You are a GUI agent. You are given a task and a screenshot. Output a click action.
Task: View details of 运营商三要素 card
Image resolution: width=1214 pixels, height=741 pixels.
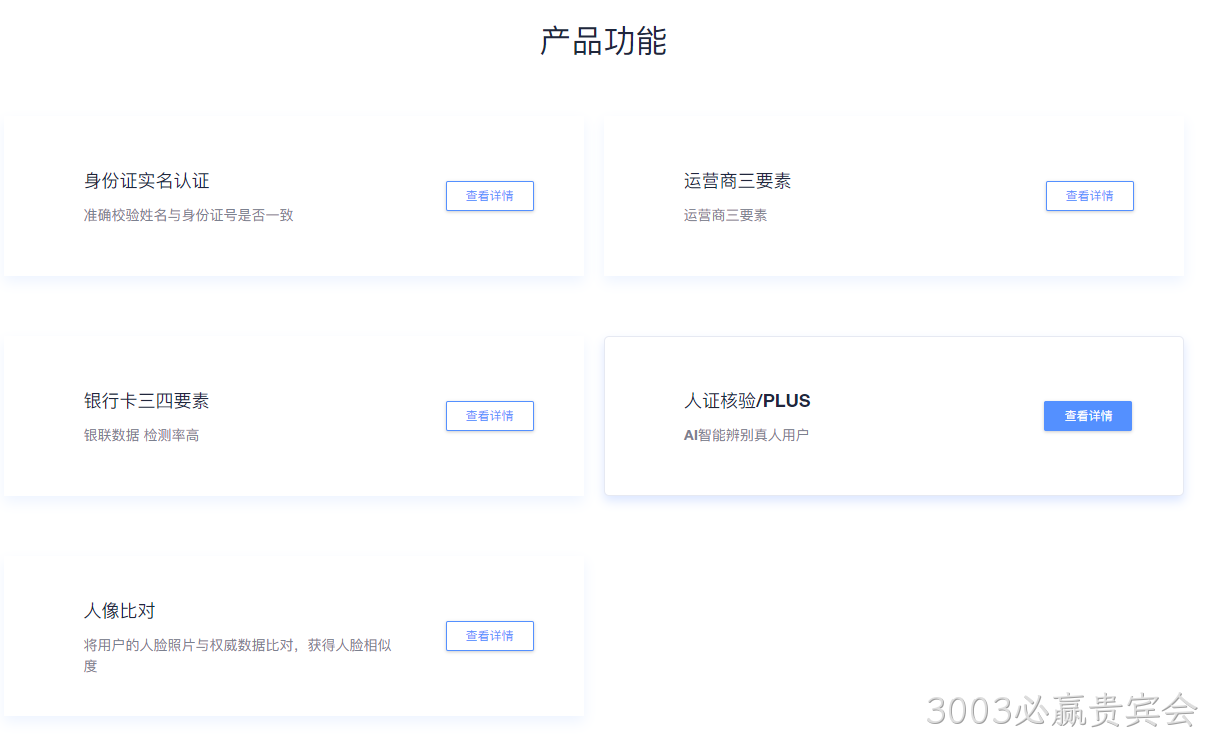(1090, 196)
